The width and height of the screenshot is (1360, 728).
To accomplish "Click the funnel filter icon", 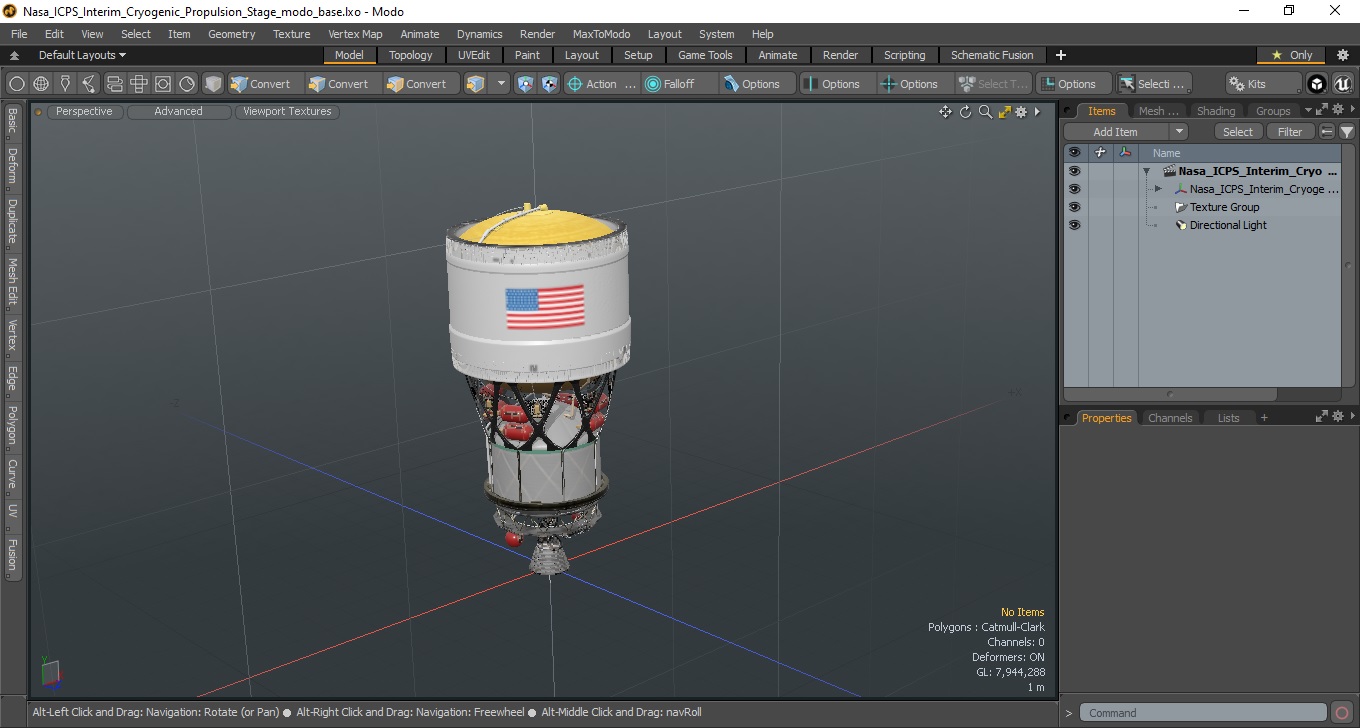I will (1347, 132).
